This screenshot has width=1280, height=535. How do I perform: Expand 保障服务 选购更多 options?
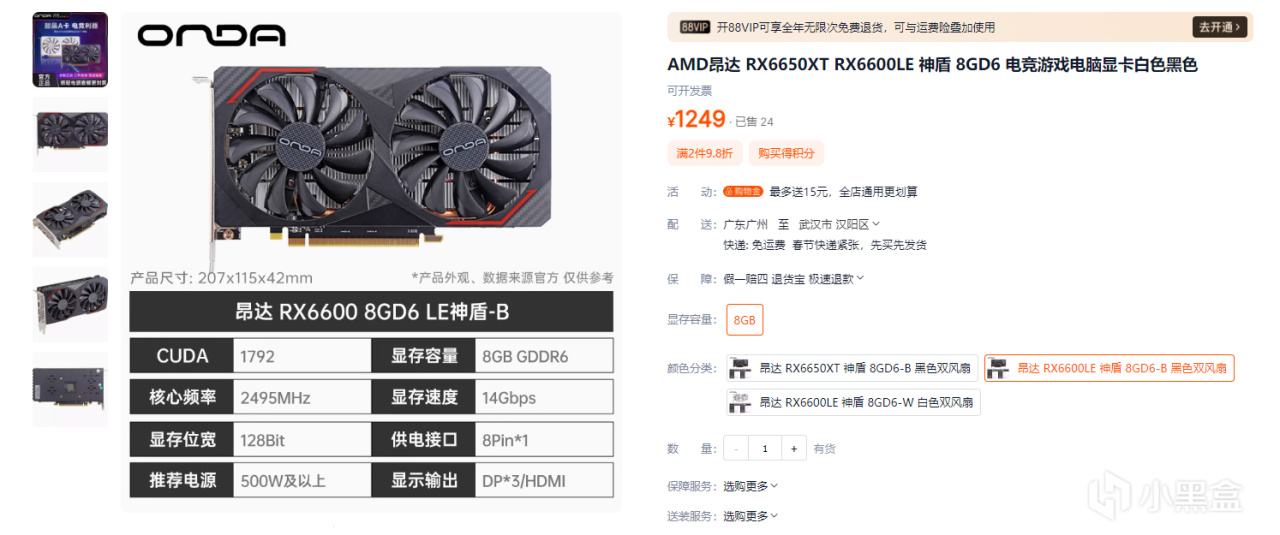coord(750,486)
